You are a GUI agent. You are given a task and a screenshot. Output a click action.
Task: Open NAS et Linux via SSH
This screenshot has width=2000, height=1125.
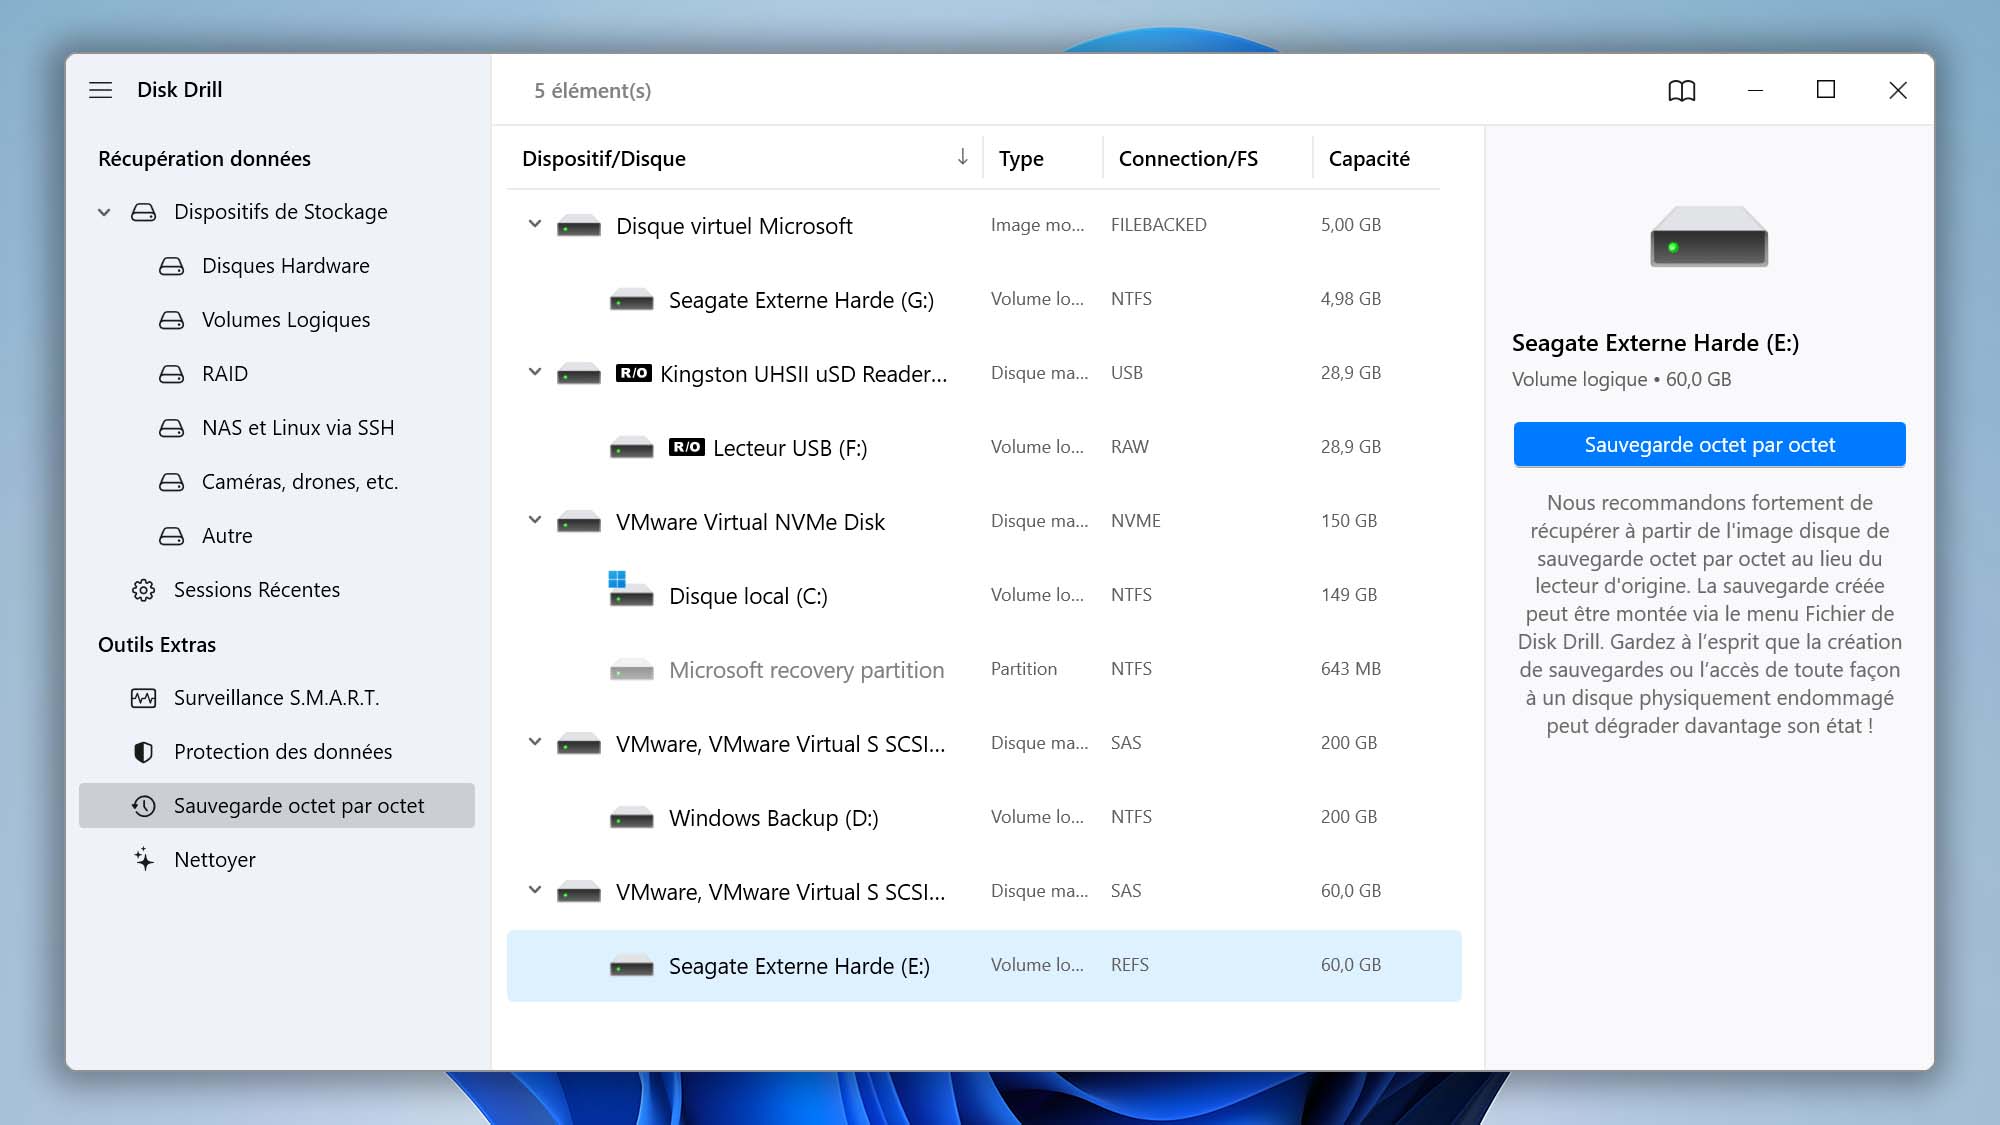pos(298,428)
